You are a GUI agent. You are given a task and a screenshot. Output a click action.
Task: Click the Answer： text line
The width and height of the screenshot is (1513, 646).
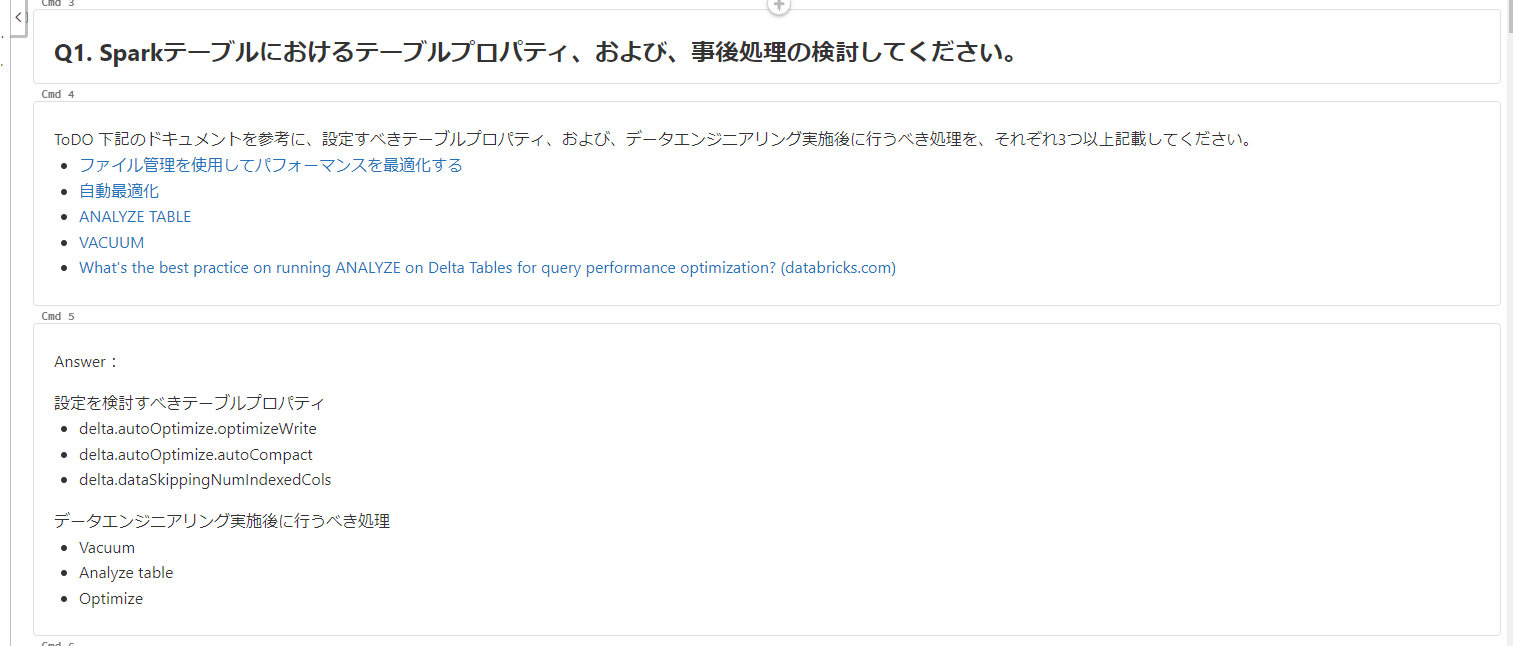tap(85, 361)
